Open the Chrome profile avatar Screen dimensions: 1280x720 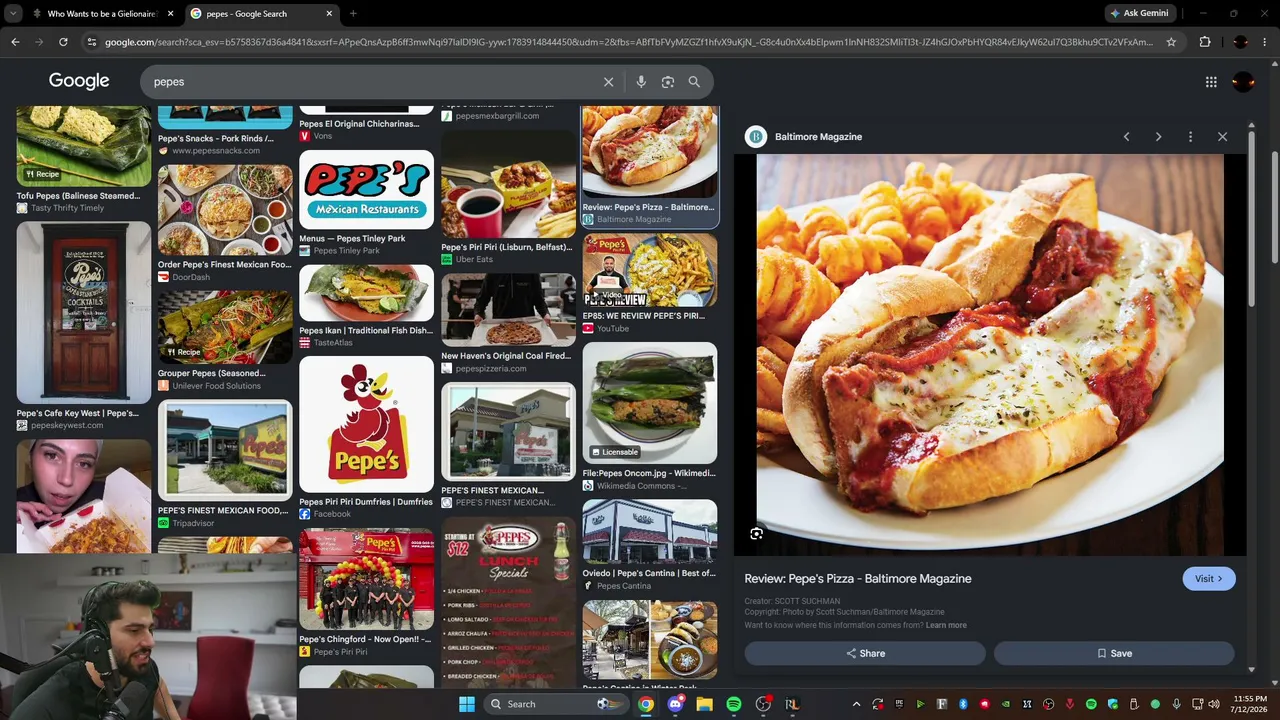point(1240,42)
